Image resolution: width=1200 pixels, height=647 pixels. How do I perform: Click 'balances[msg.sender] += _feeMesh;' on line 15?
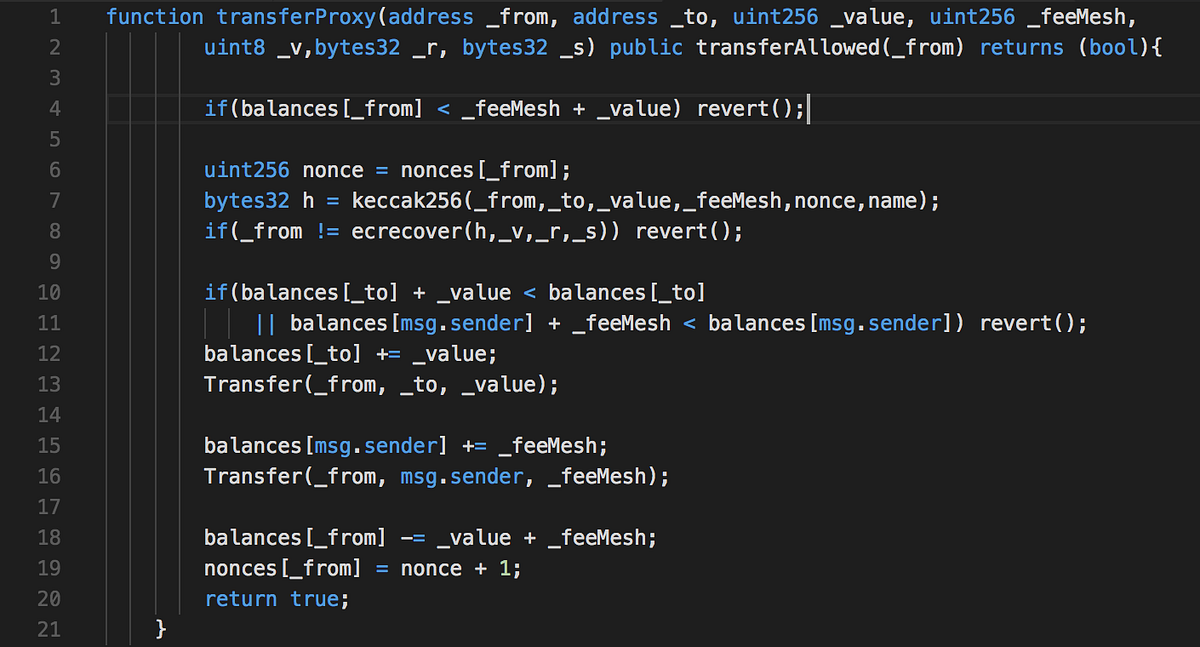click(406, 446)
